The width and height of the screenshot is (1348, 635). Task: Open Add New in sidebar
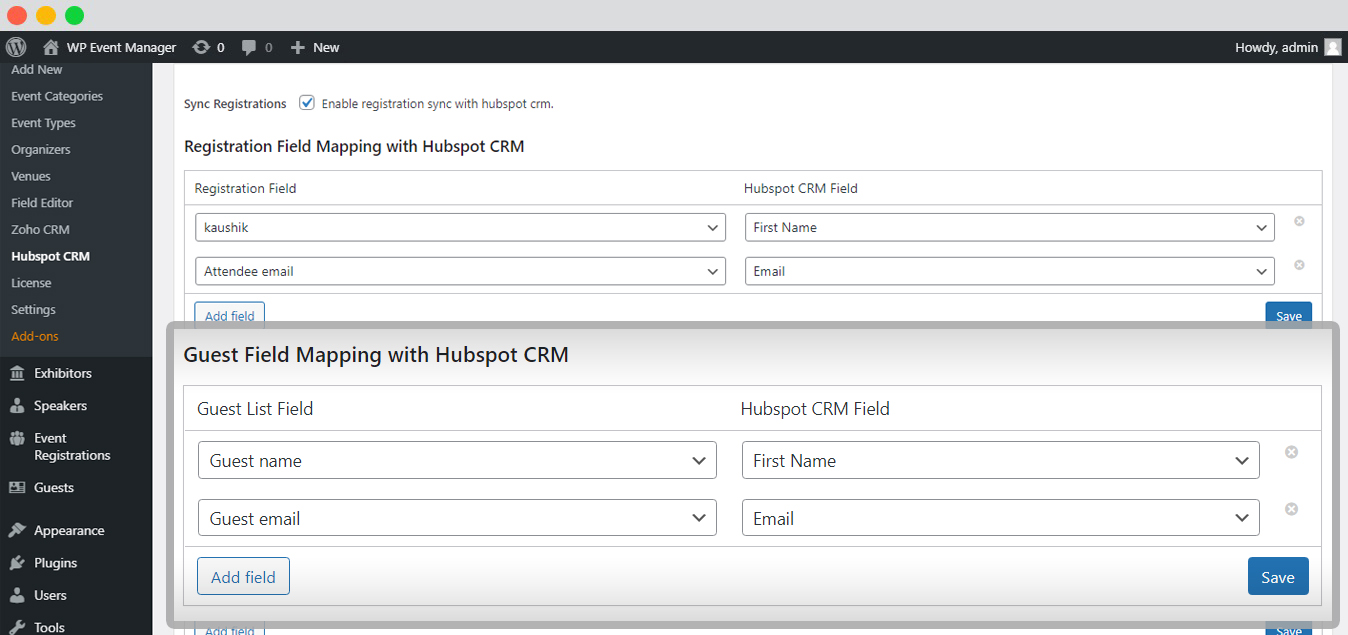(x=37, y=70)
